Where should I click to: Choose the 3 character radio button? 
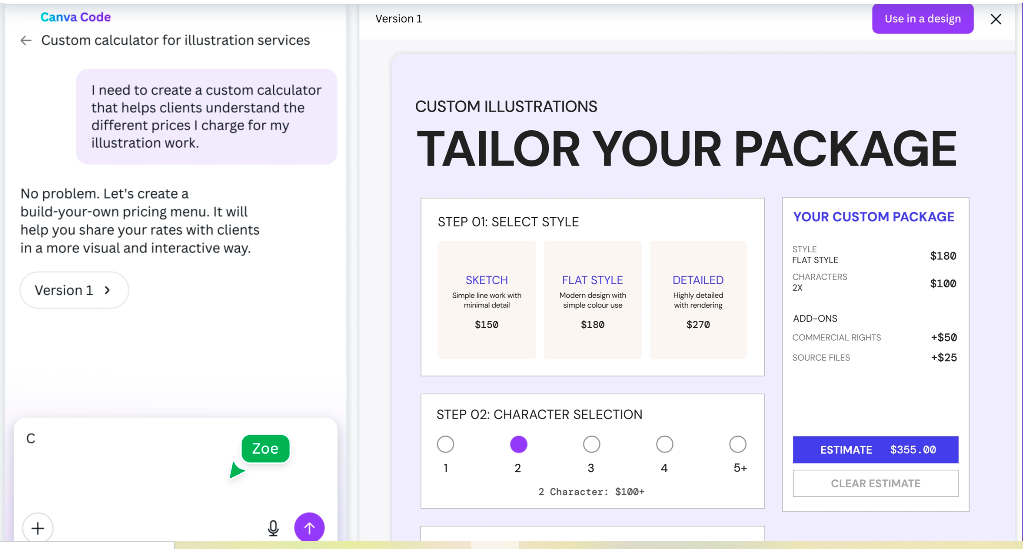click(592, 445)
